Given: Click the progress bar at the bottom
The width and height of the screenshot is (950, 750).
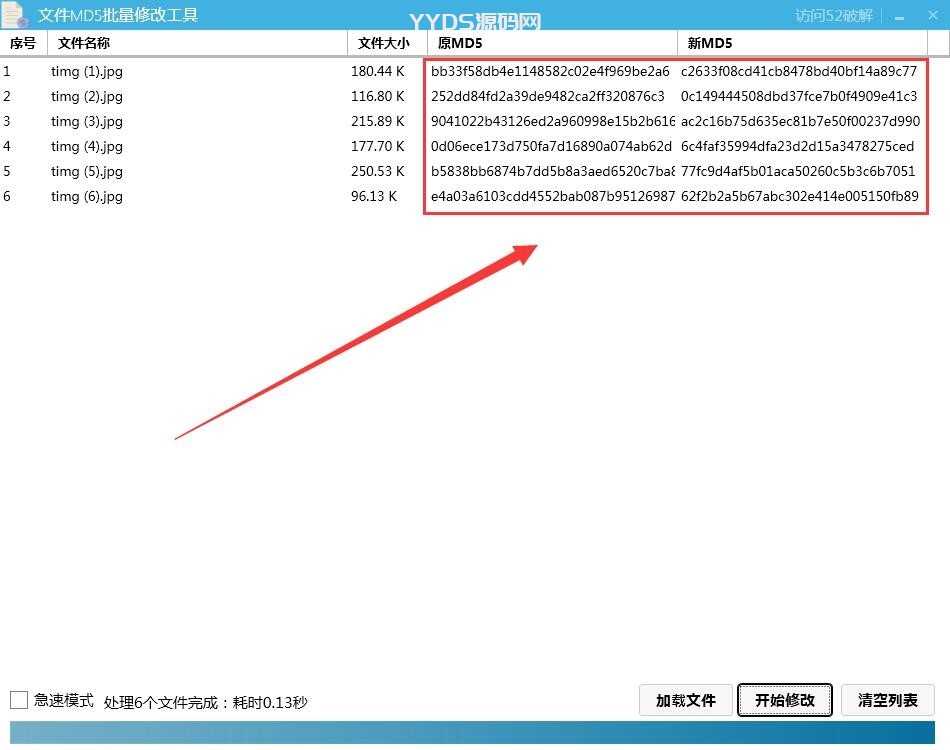Looking at the screenshot, I should pos(475,740).
